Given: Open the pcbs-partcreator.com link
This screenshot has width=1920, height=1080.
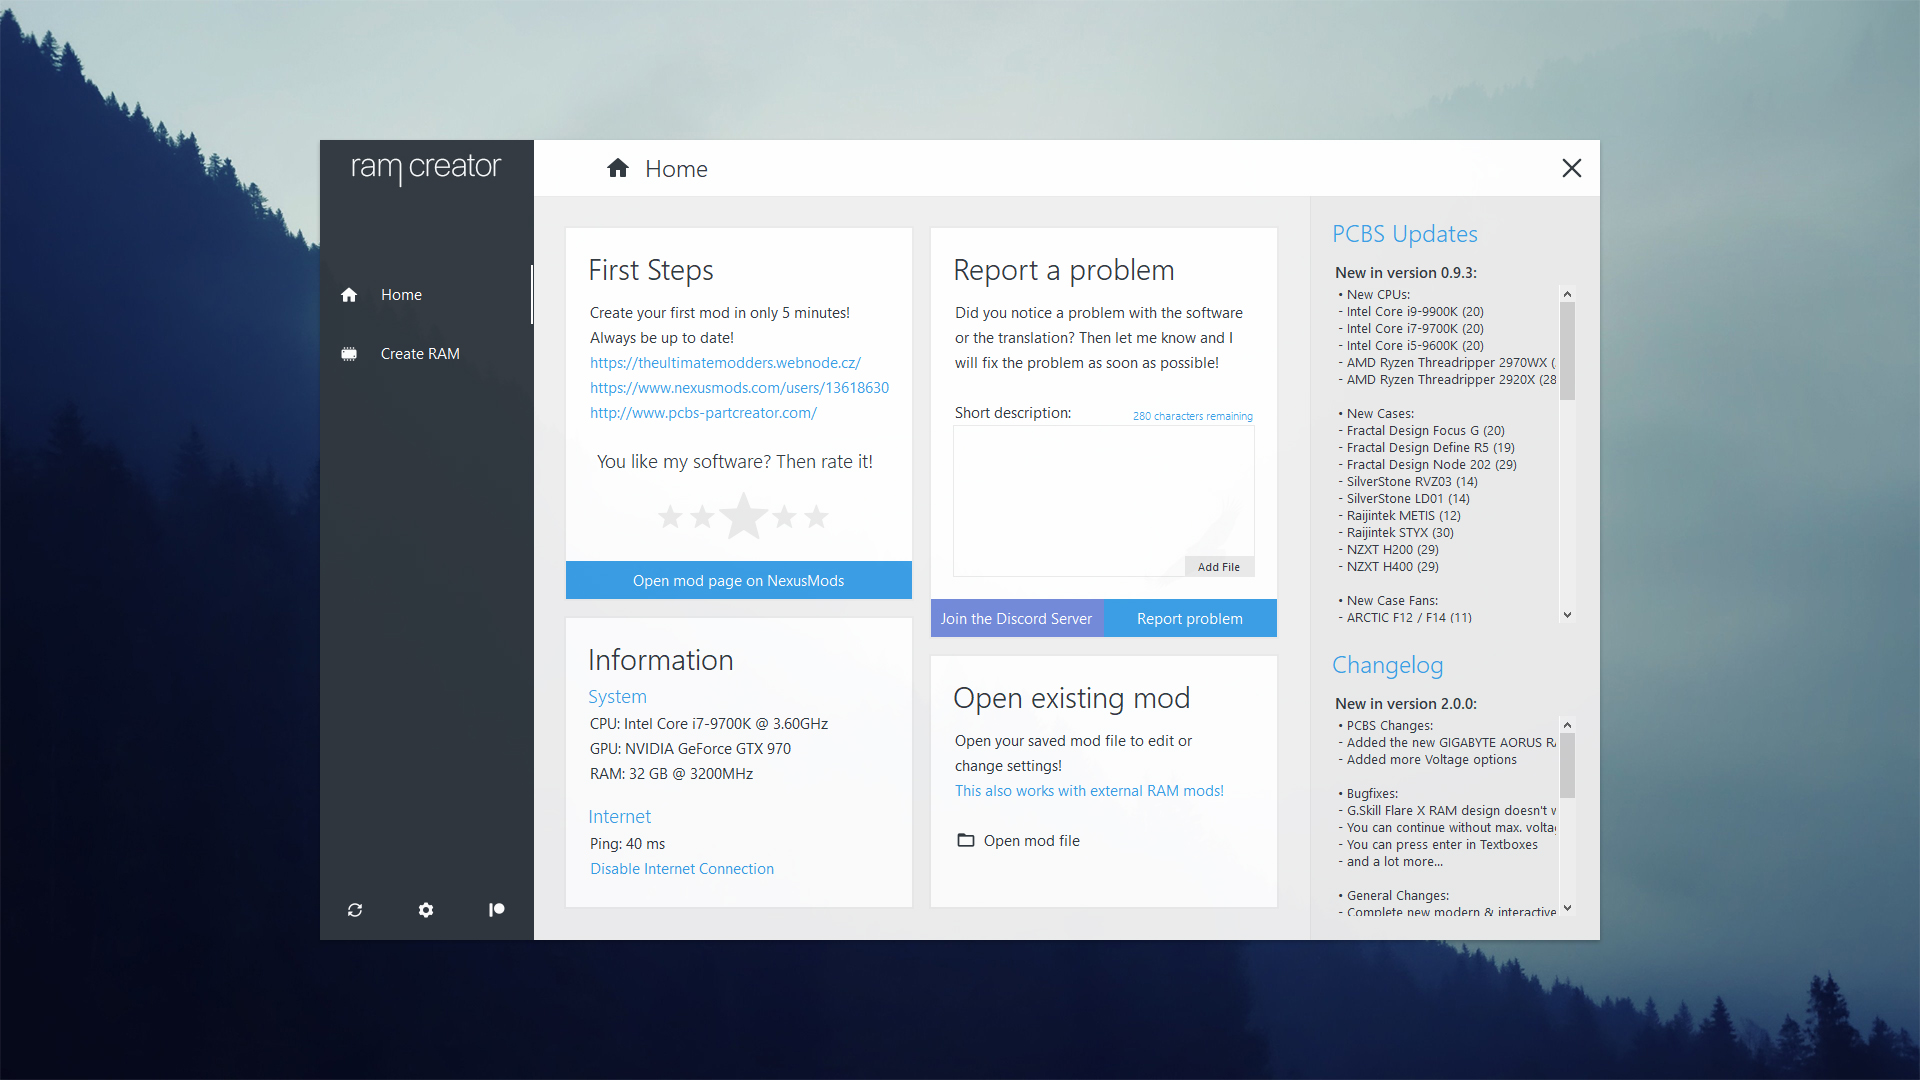Looking at the screenshot, I should pos(703,413).
